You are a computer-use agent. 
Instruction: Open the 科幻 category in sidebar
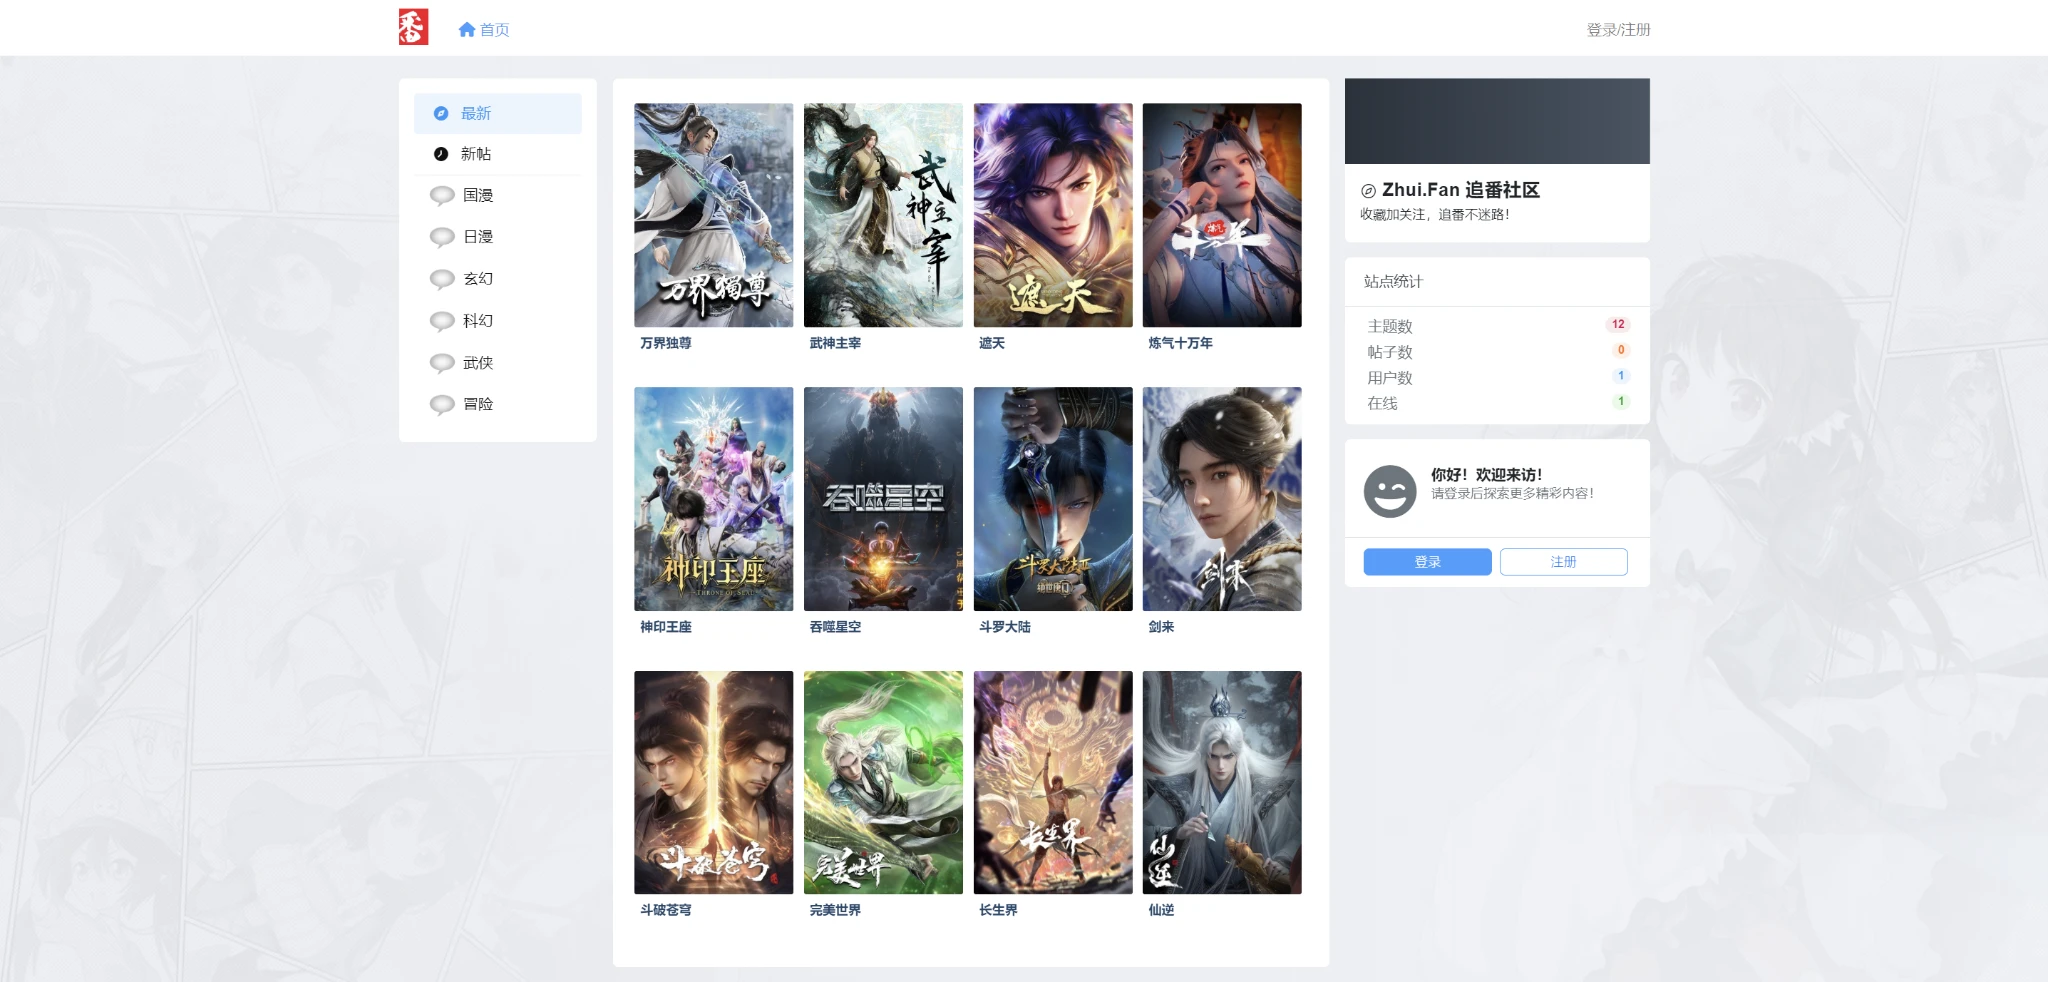pyautogui.click(x=478, y=321)
